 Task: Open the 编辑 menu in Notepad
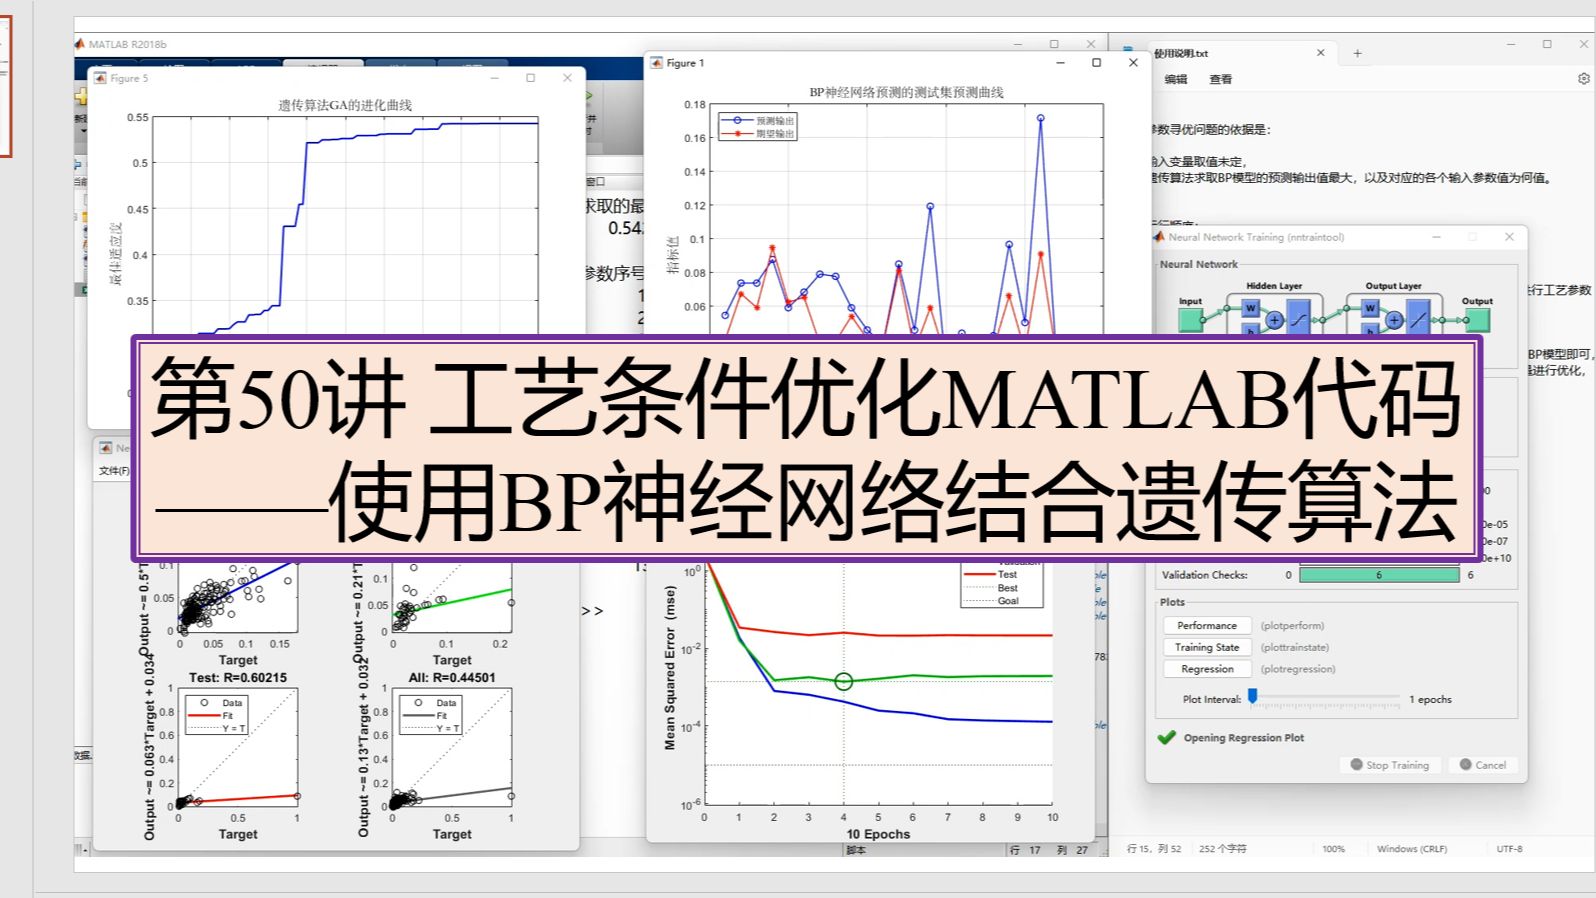[1176, 79]
